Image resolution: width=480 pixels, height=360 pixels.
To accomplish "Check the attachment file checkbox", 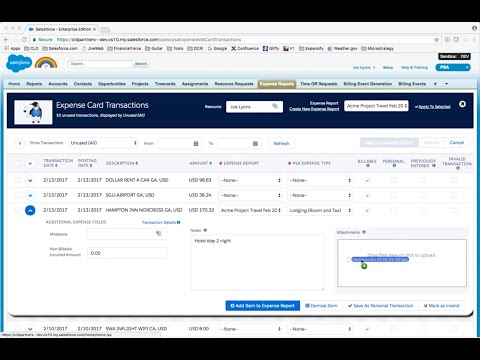I will (x=348, y=259).
